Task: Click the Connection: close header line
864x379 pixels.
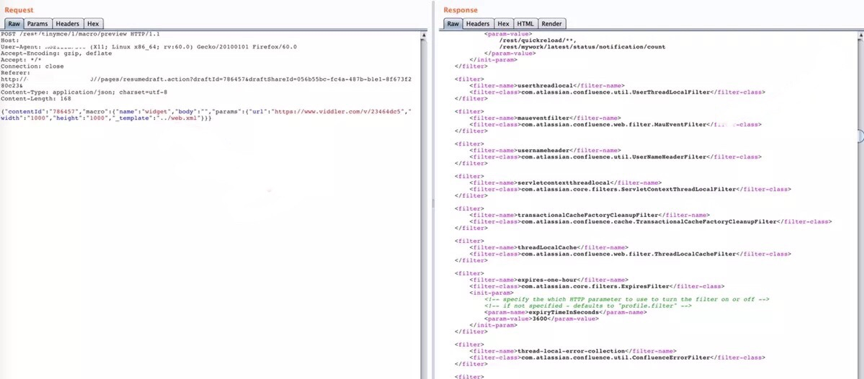Action: pyautogui.click(x=33, y=66)
